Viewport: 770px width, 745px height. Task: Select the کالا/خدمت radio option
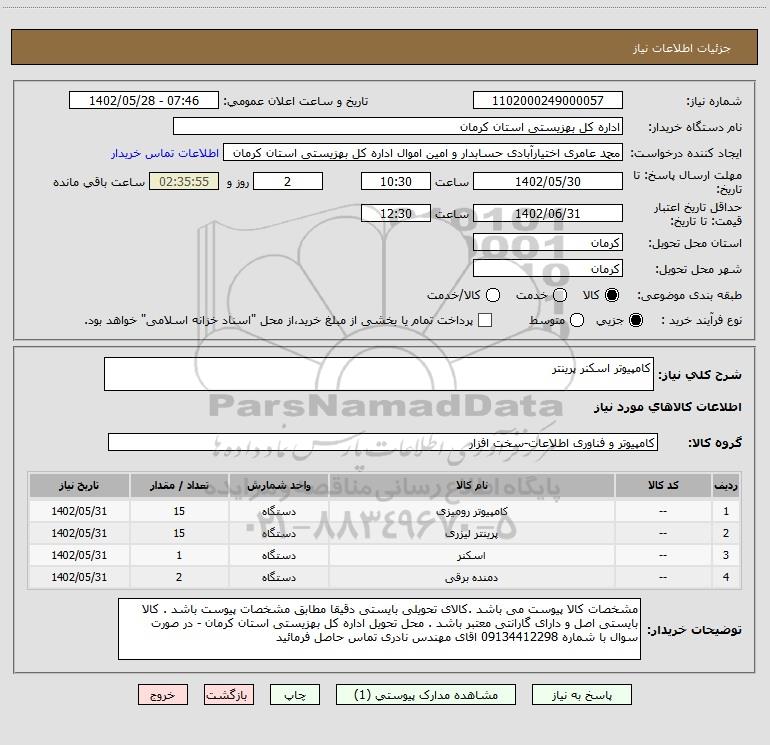coord(493,295)
